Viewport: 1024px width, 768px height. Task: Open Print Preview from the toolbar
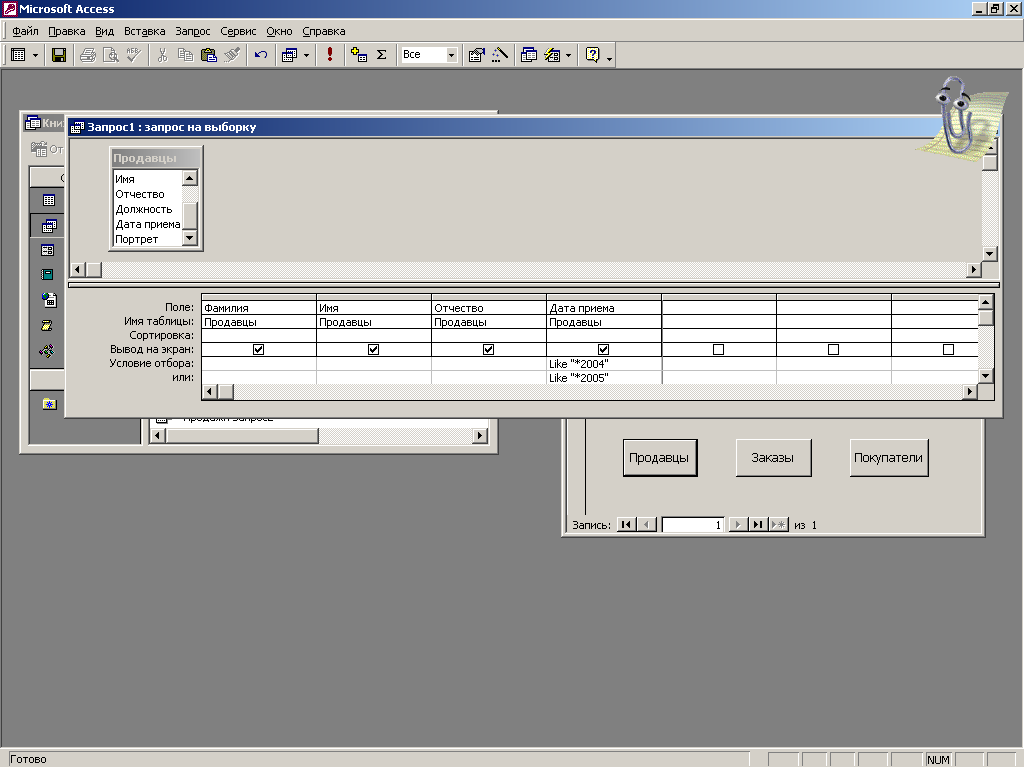pyautogui.click(x=110, y=55)
